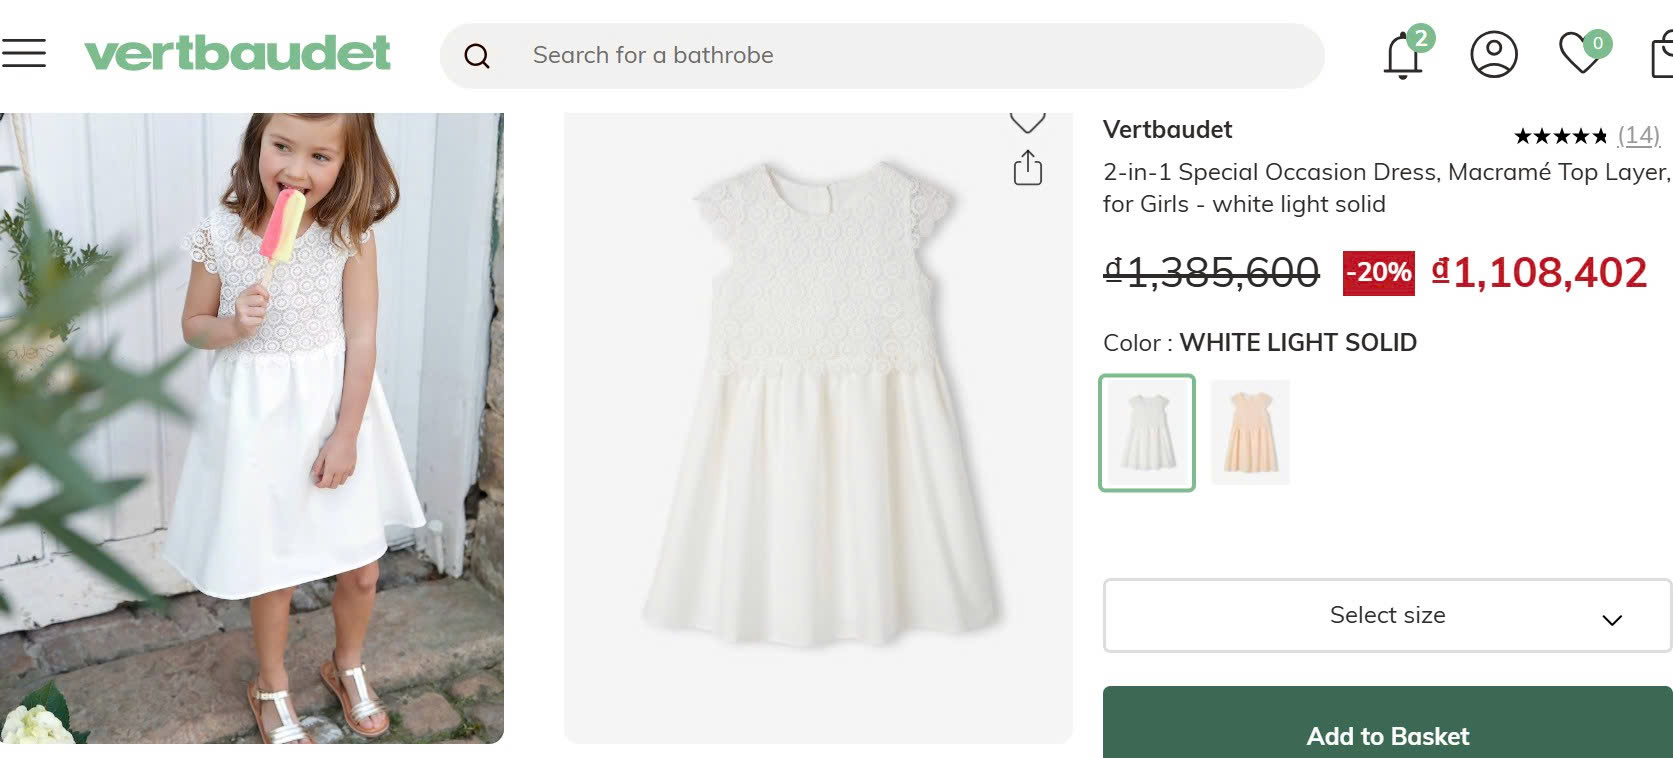Open the white dress product image
This screenshot has height=758, width=1673.
(x=818, y=428)
